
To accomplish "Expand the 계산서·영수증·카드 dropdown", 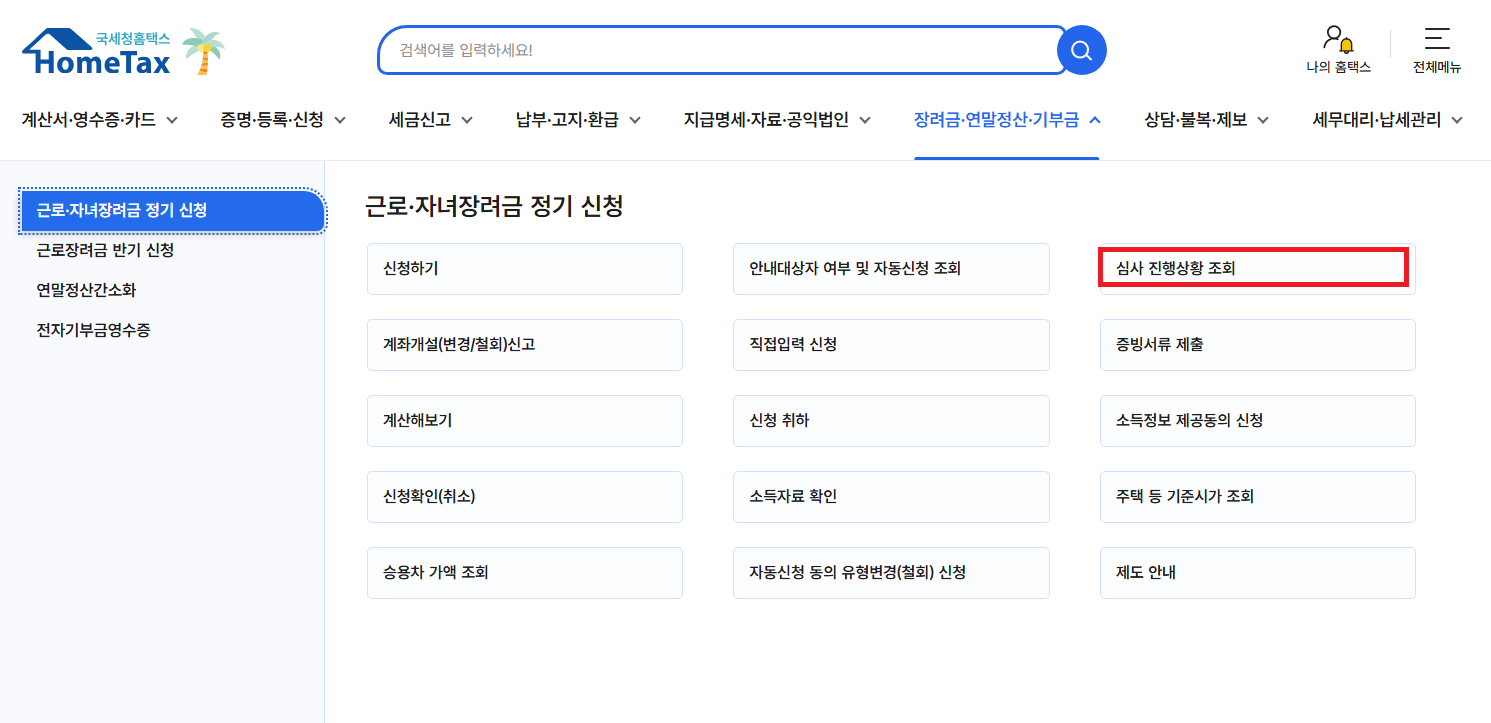I will [97, 118].
